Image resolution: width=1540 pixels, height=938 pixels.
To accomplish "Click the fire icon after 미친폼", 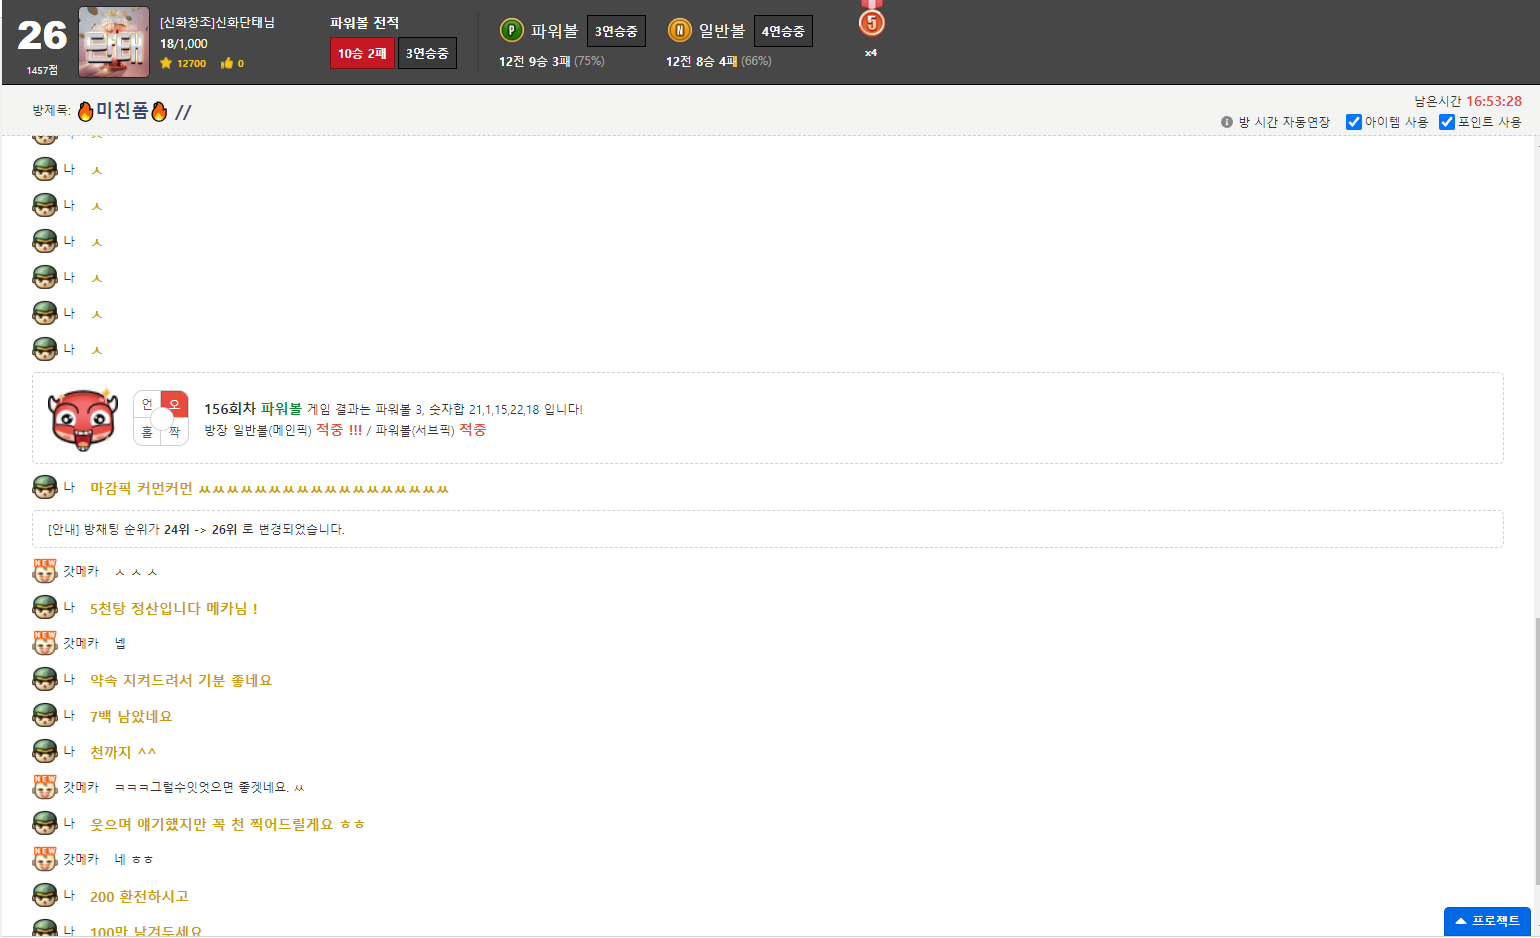I will click(x=159, y=111).
